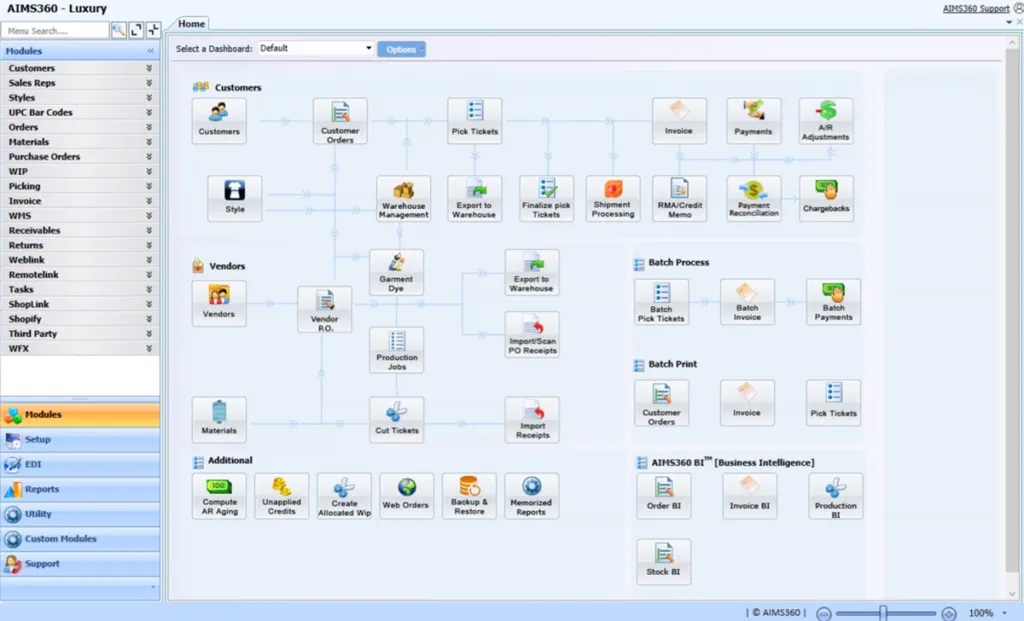Open the Backup & Restore icon
1024x621 pixels.
[469, 496]
